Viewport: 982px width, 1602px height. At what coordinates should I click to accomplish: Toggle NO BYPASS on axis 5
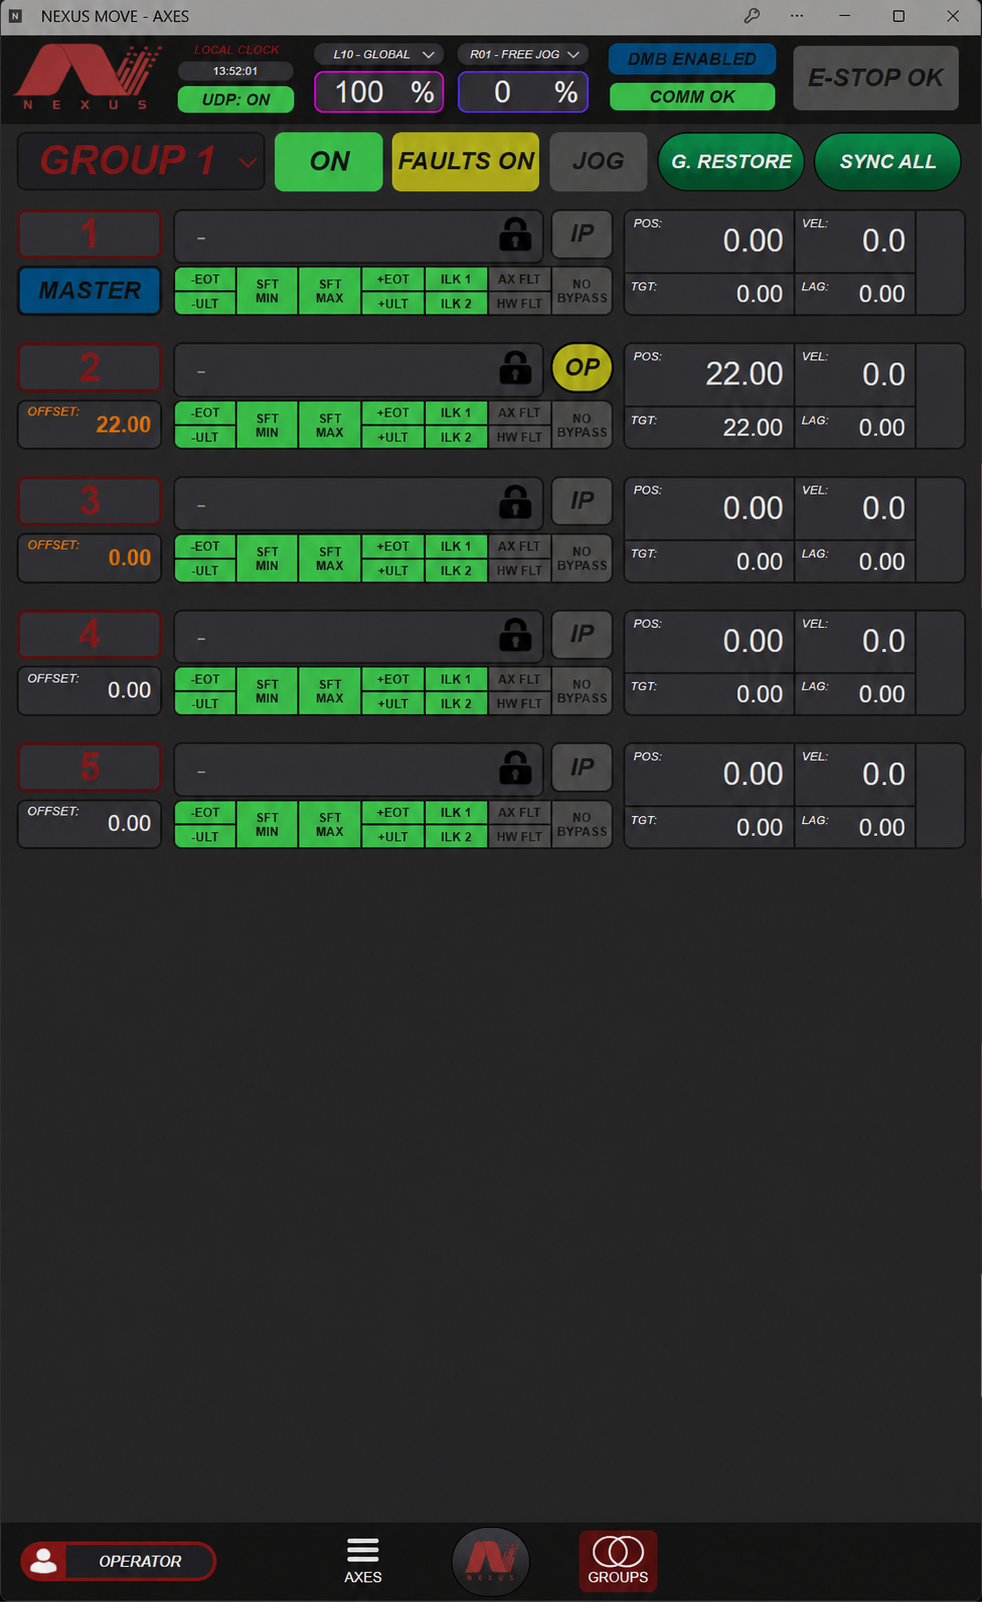582,824
